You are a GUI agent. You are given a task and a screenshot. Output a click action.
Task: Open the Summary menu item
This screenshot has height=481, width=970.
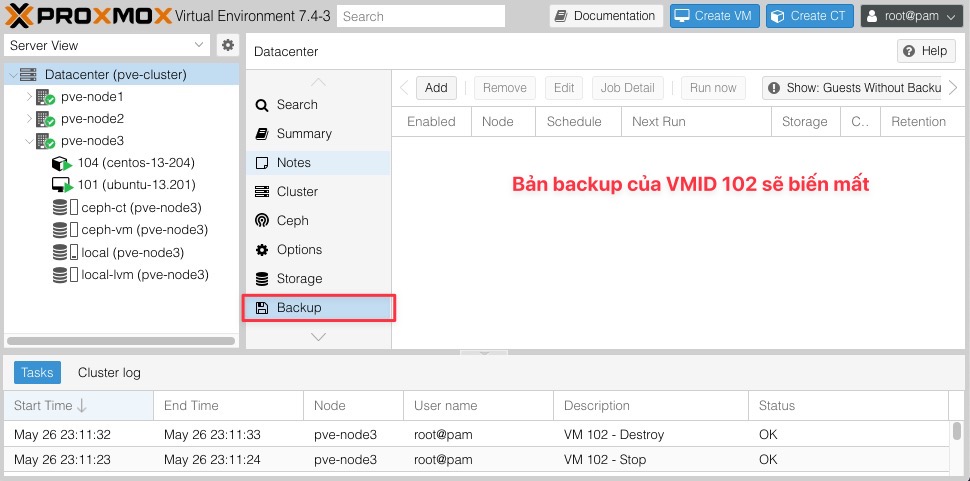click(x=318, y=134)
